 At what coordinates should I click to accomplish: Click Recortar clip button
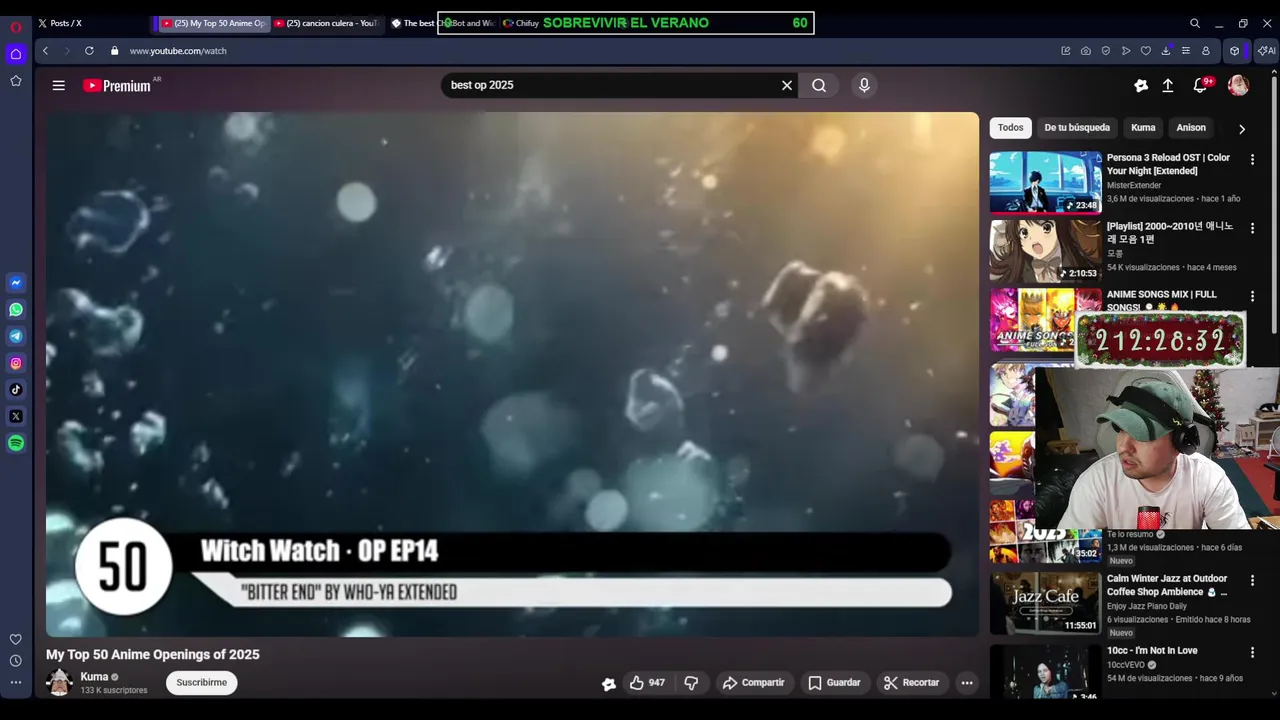tap(911, 683)
